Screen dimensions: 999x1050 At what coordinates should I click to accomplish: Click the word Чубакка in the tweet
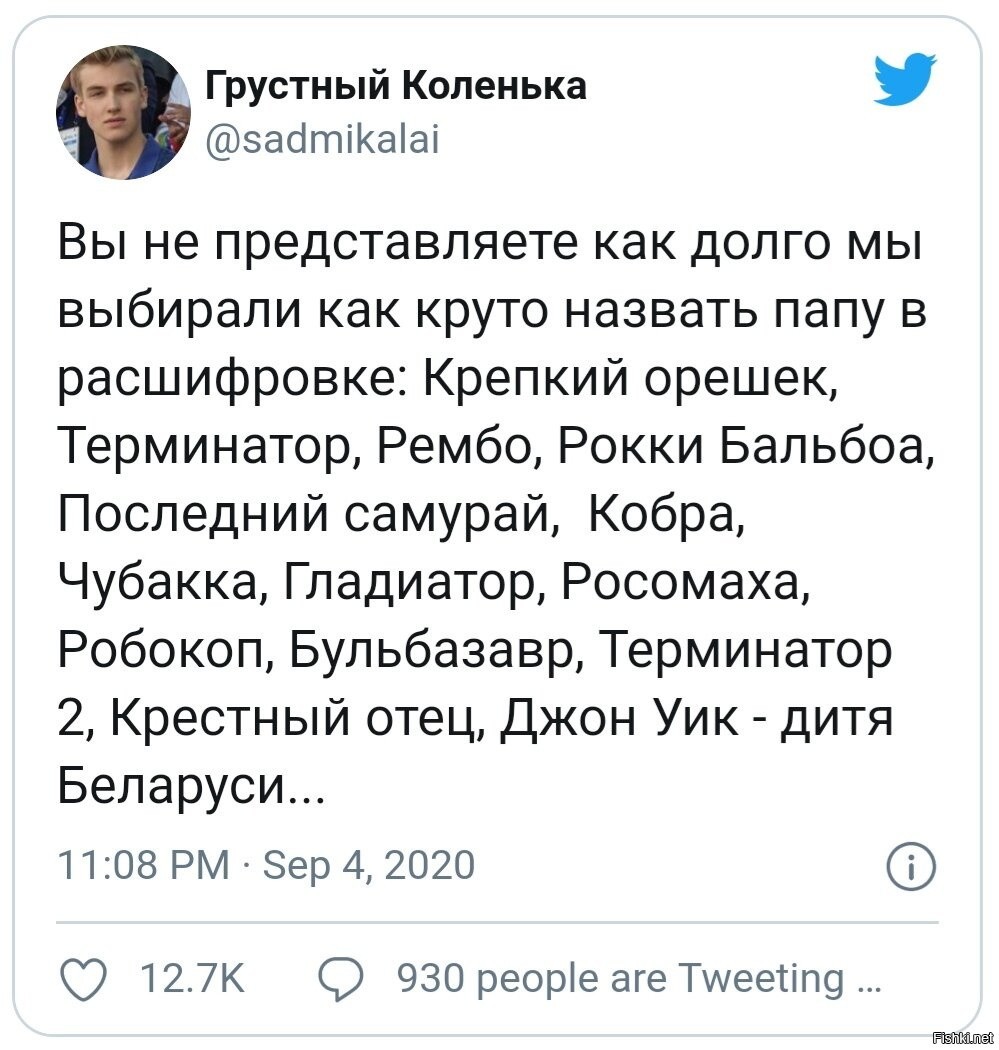click(158, 582)
